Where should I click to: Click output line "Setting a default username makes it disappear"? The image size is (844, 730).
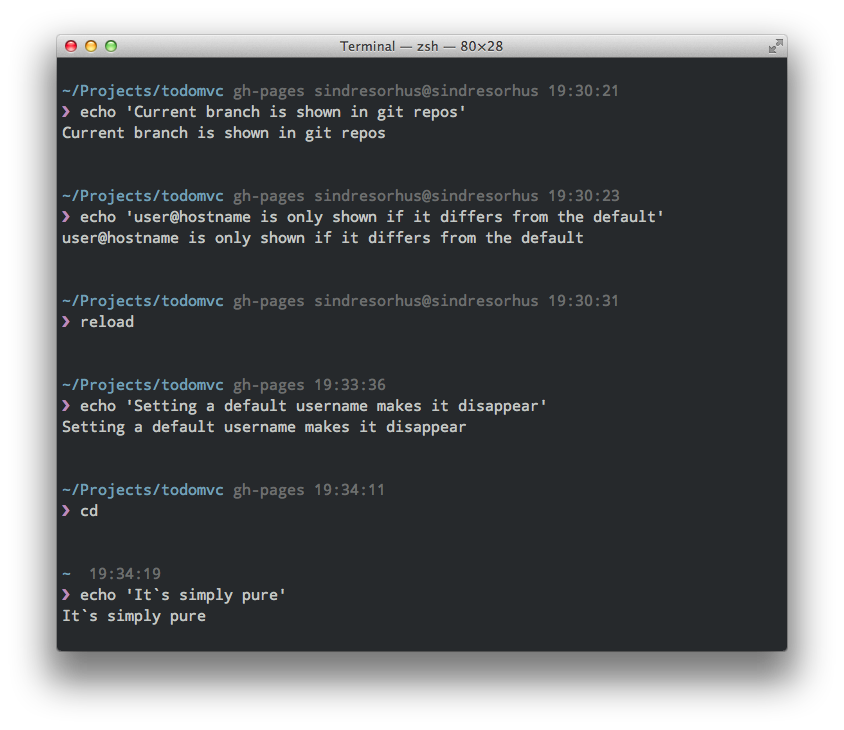click(x=264, y=427)
